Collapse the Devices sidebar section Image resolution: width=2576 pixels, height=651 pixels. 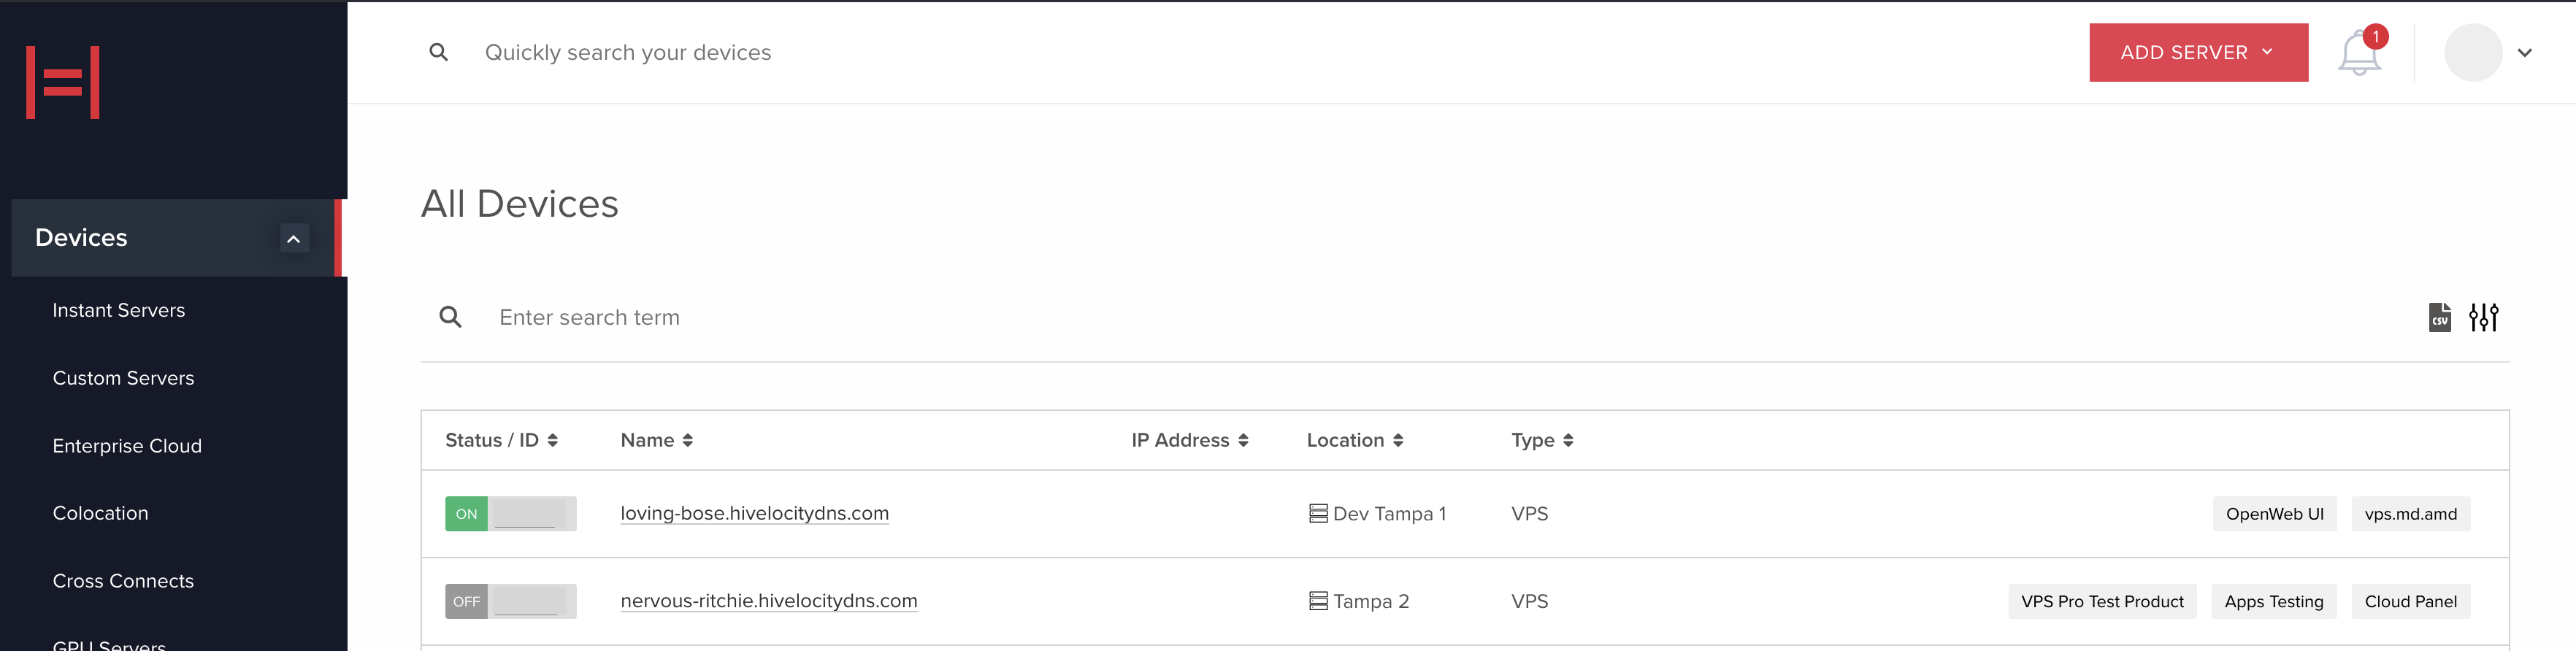294,238
